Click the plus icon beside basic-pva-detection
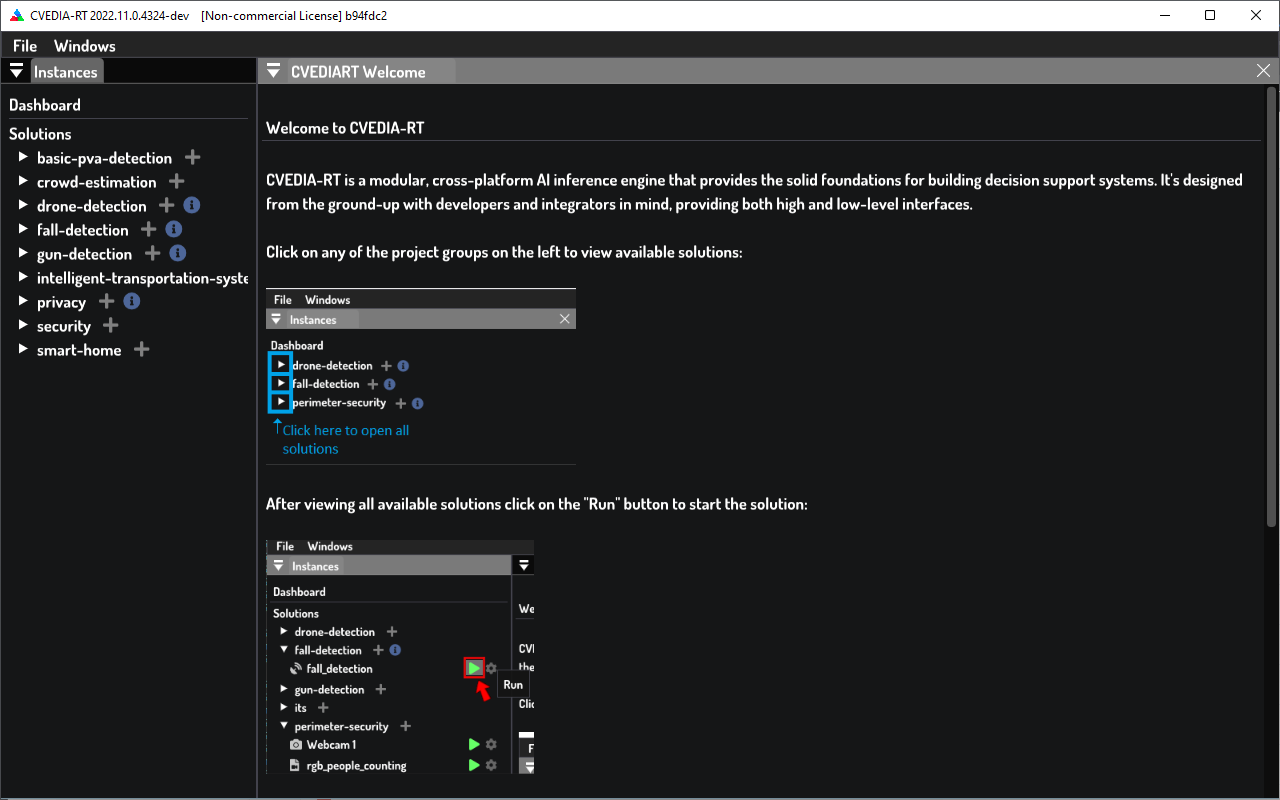The height and width of the screenshot is (800, 1280). (193, 158)
